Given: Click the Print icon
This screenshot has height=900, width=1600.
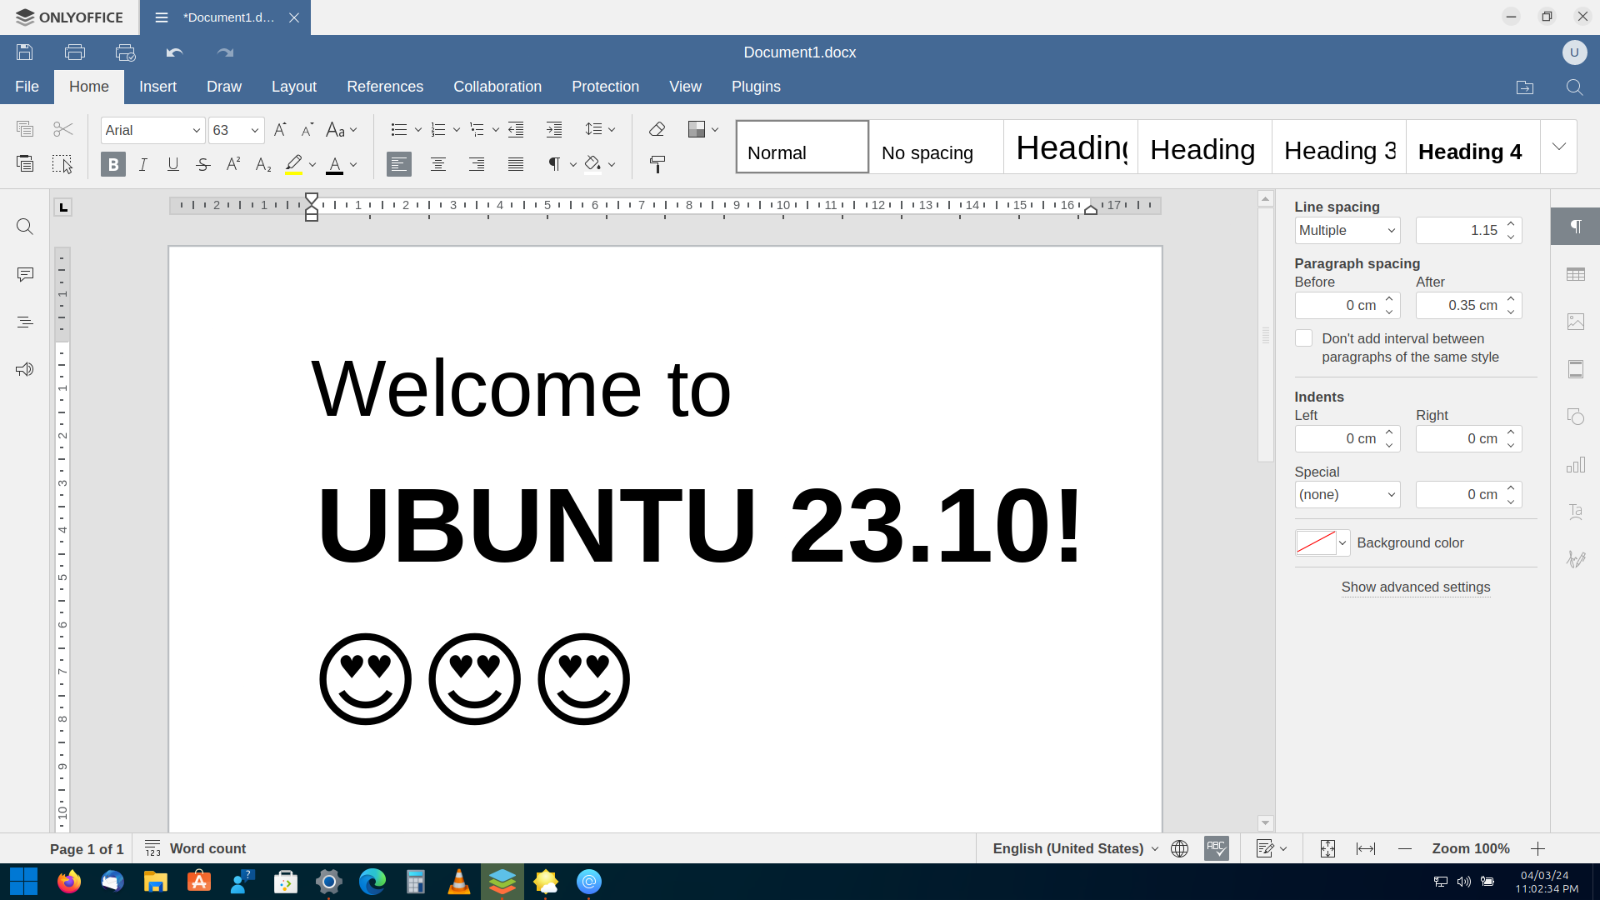Looking at the screenshot, I should 75,52.
